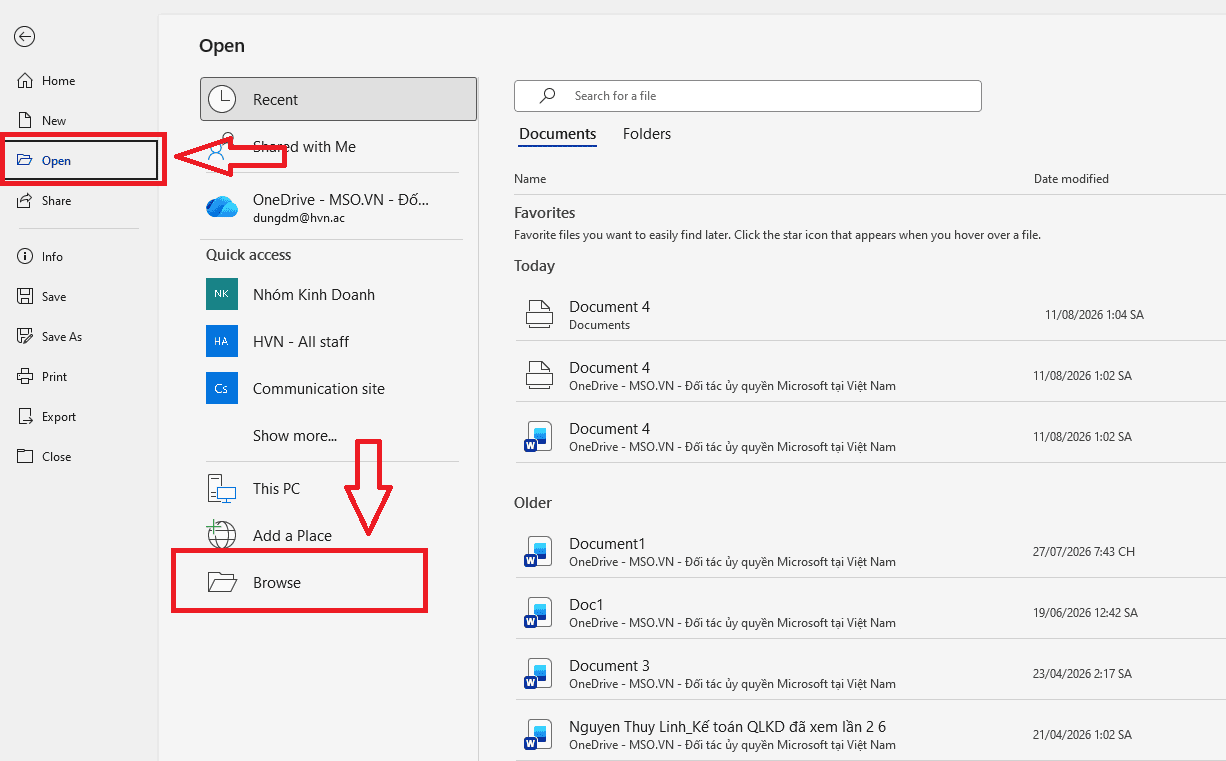Click the HA HVN All staff tile icon
The width and height of the screenshot is (1226, 761).
click(222, 341)
